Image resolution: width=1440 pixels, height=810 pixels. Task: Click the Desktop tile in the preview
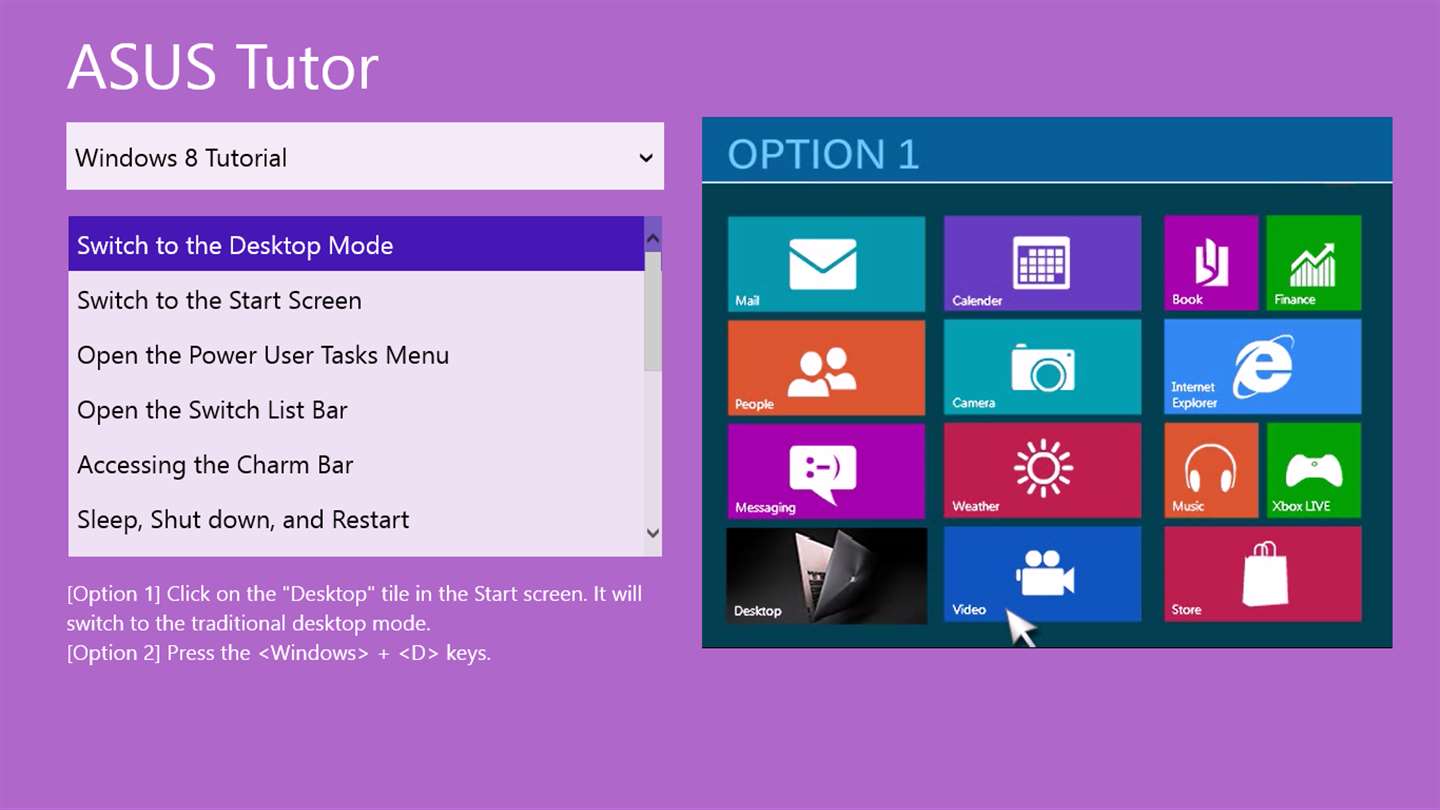point(826,576)
